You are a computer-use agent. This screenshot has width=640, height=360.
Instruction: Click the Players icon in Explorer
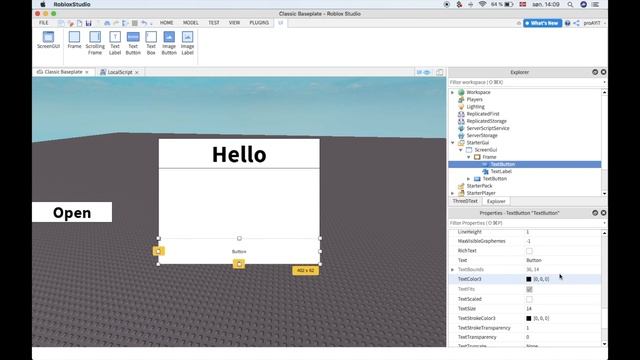tap(461, 100)
